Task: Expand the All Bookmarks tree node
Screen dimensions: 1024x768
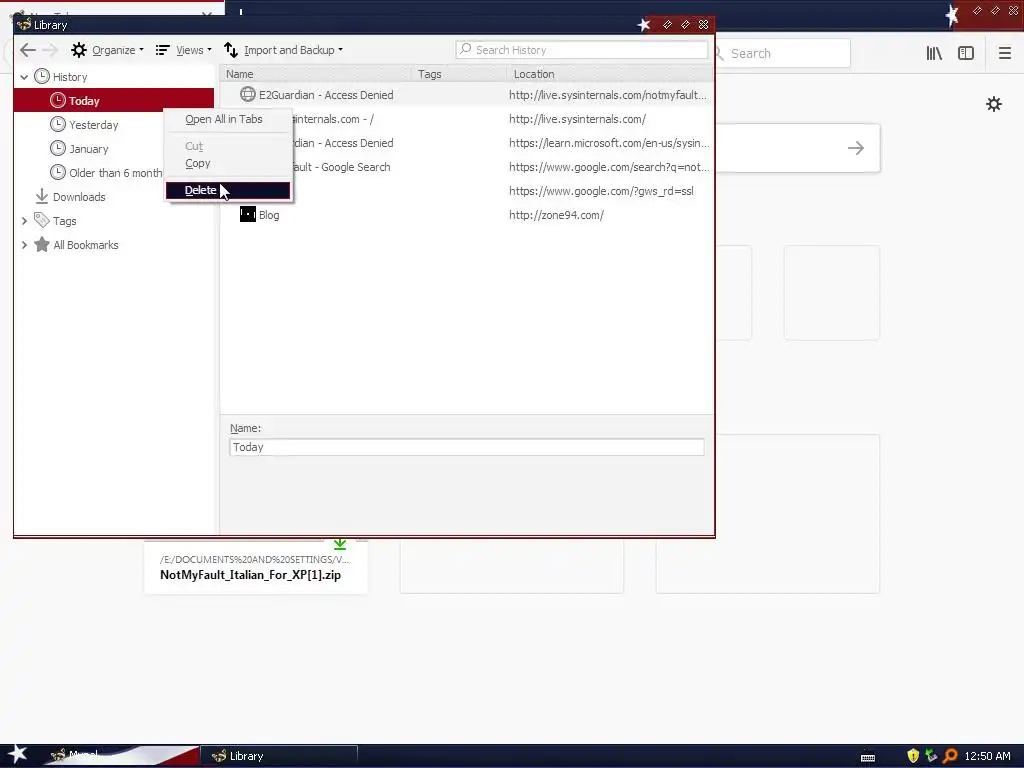Action: [x=24, y=246]
